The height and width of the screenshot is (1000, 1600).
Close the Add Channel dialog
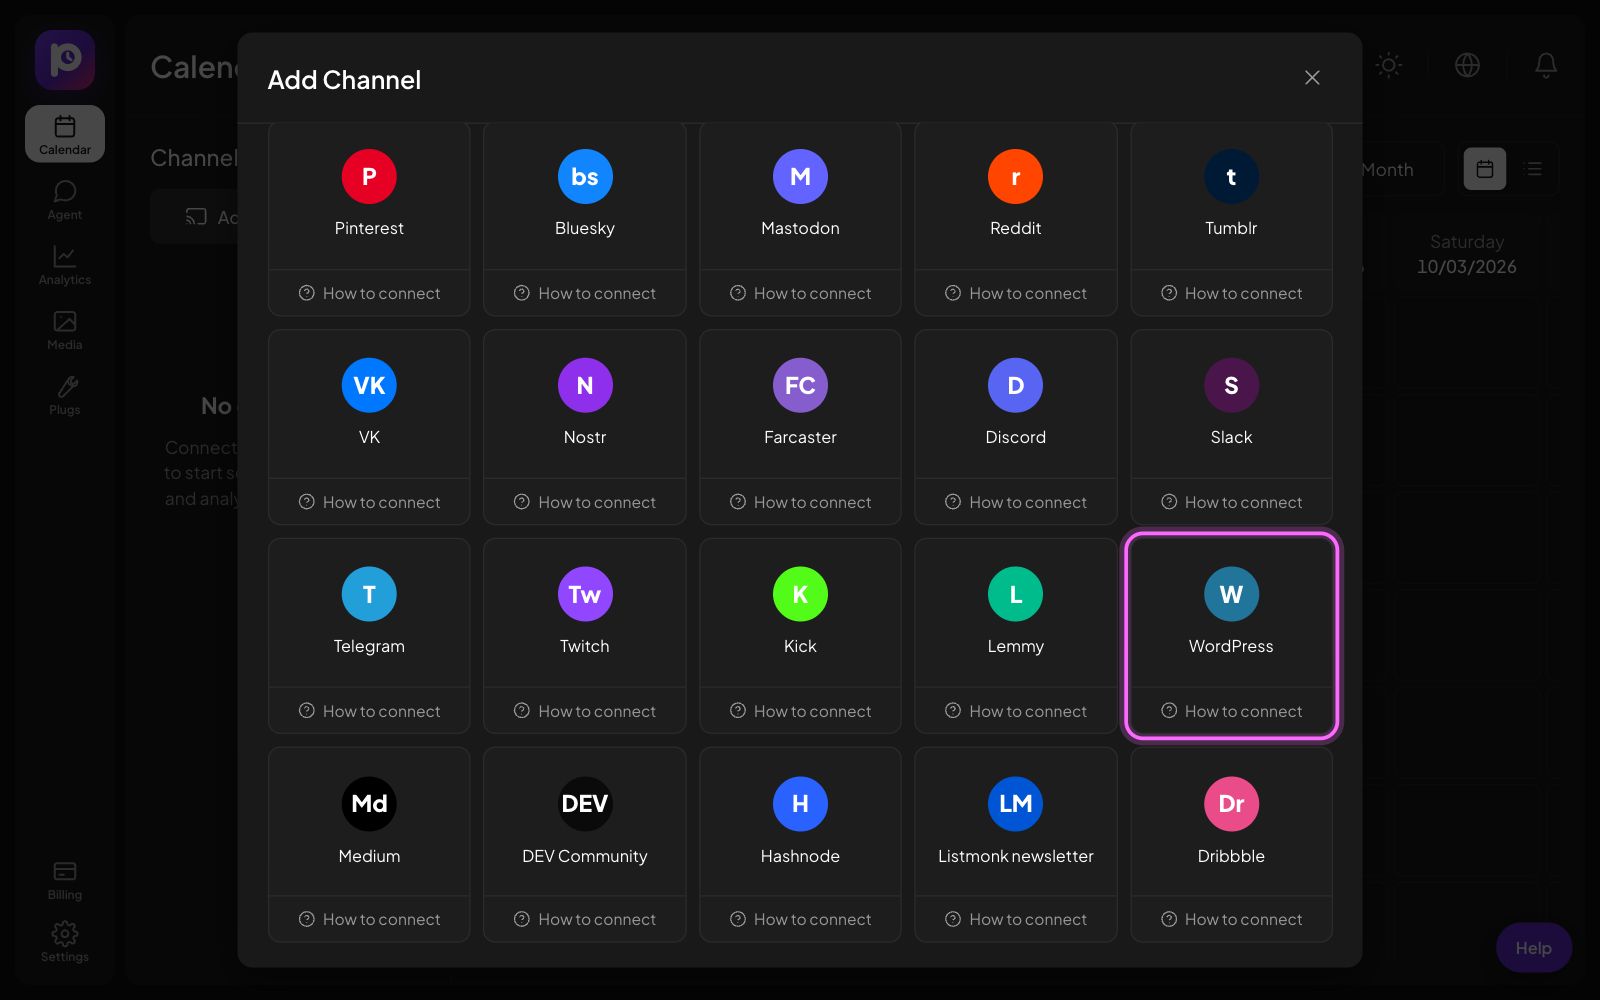1312,78
